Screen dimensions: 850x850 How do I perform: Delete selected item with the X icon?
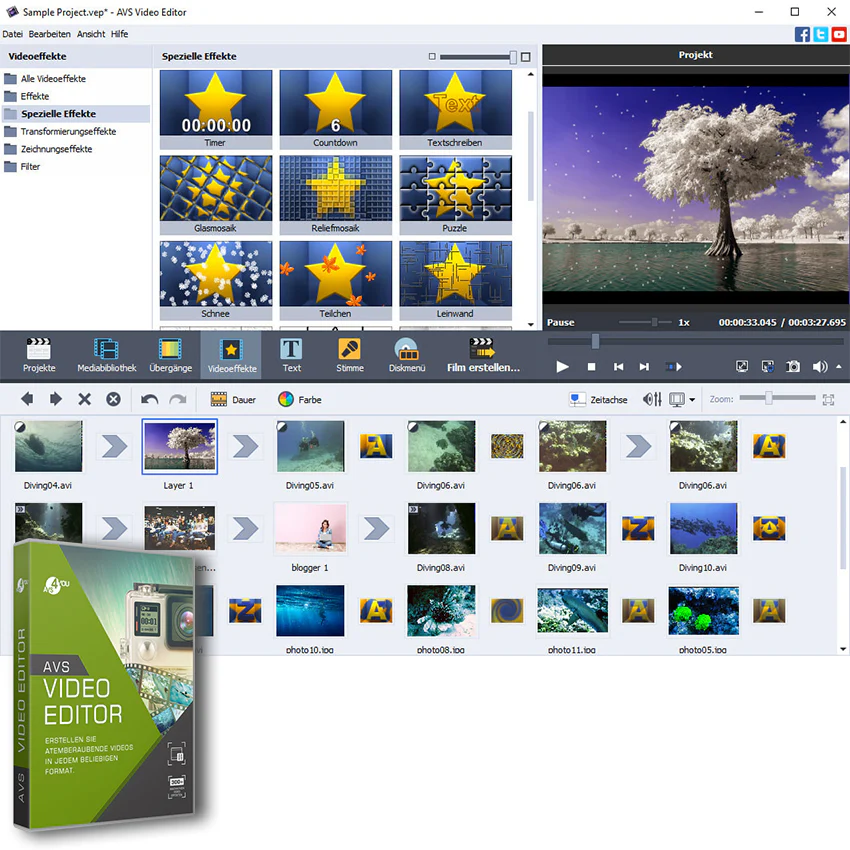click(85, 400)
